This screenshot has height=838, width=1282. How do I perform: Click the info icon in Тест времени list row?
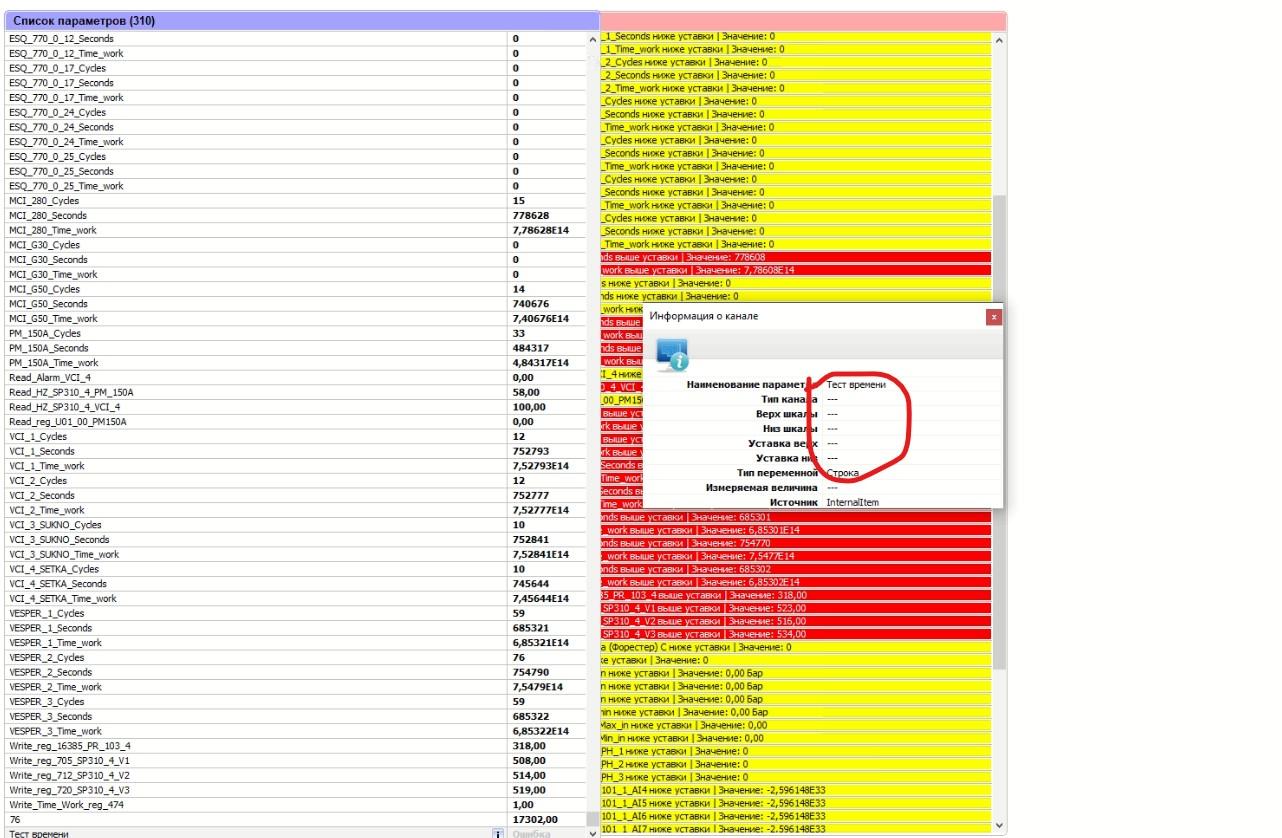click(498, 833)
